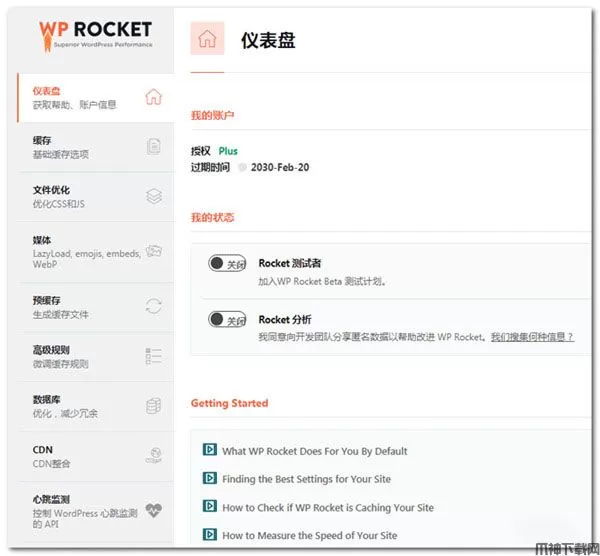Image resolution: width=600 pixels, height=556 pixels.
Task: Click the expiration date 2030-Feb-20
Action: (x=280, y=167)
